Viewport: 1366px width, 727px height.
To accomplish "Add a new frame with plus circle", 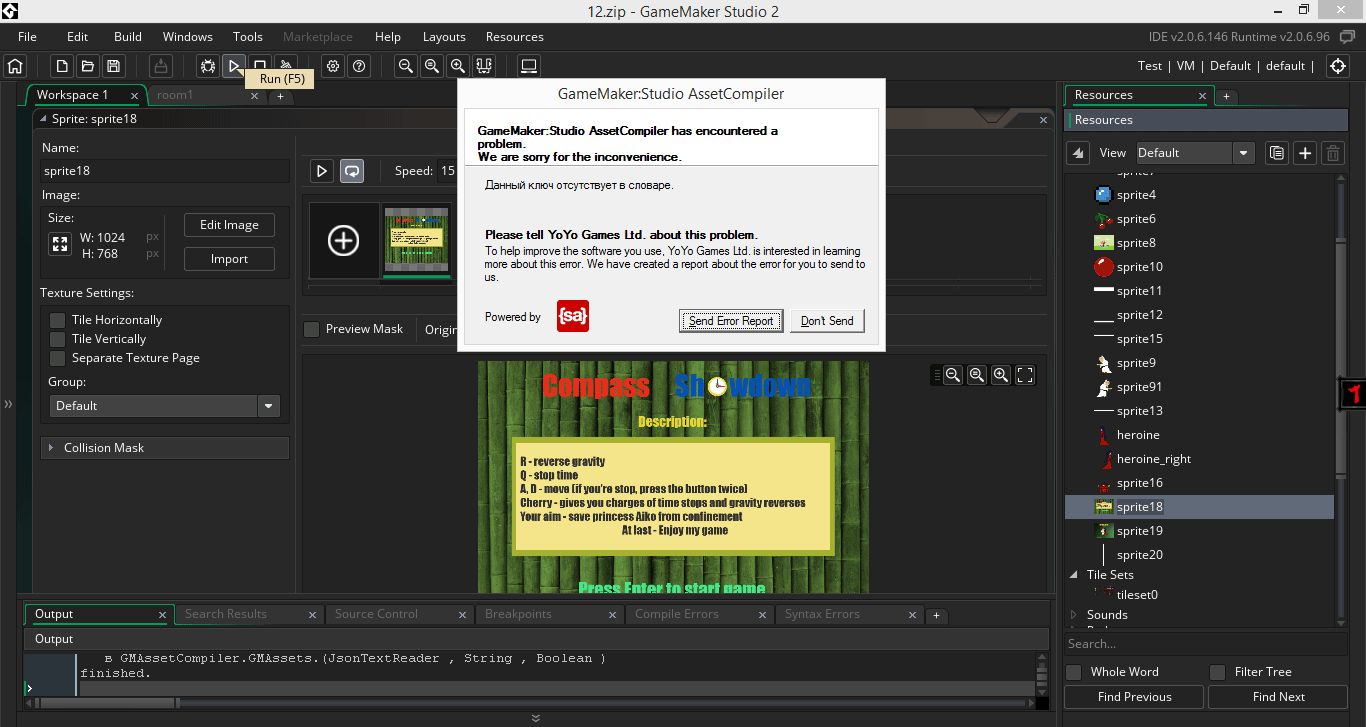I will coord(344,241).
